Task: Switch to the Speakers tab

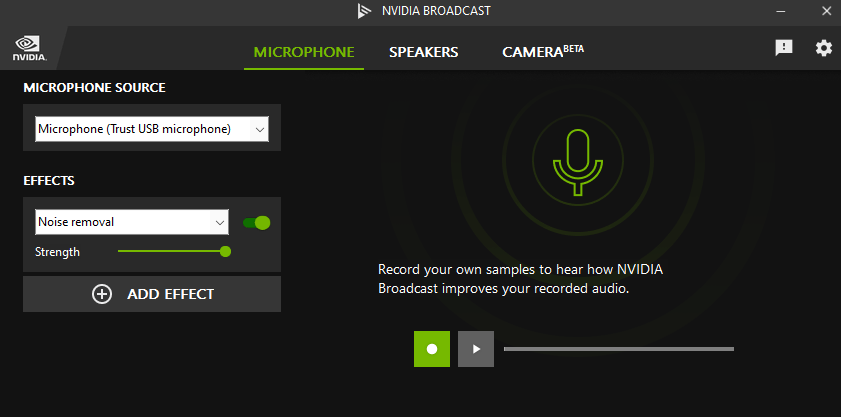Action: point(424,52)
